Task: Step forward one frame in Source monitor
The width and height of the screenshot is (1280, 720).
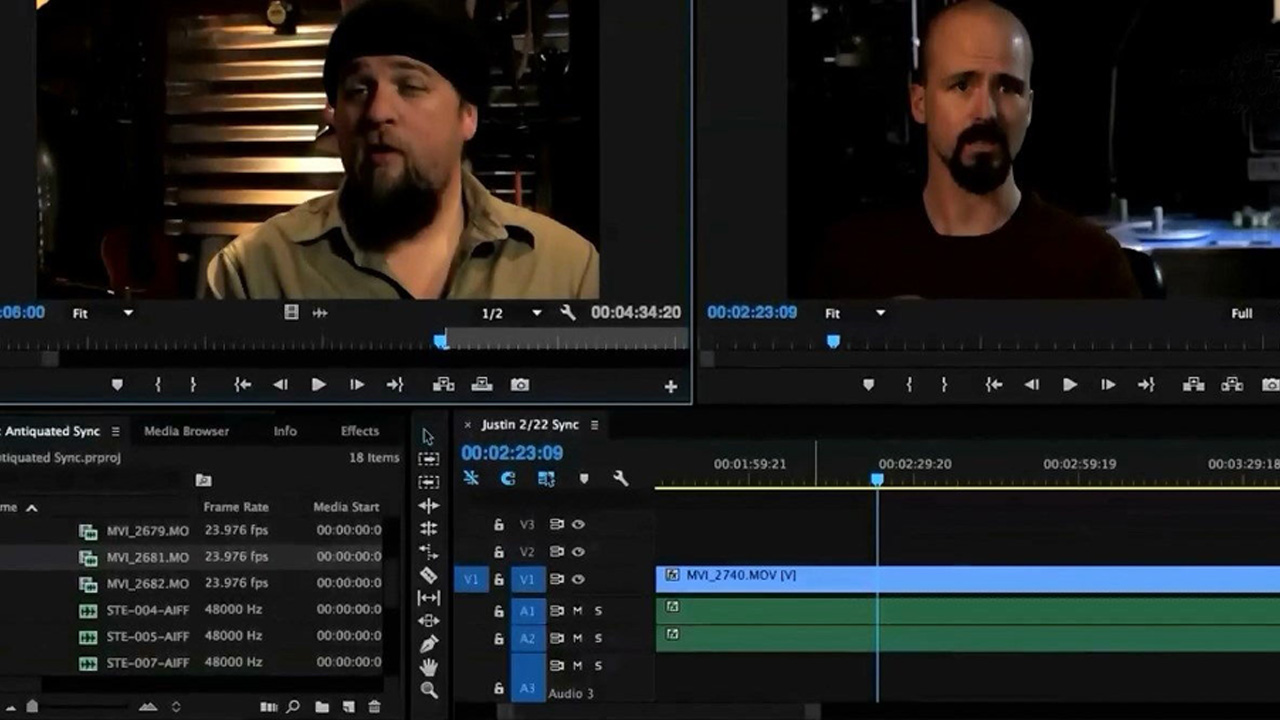Action: click(x=357, y=384)
